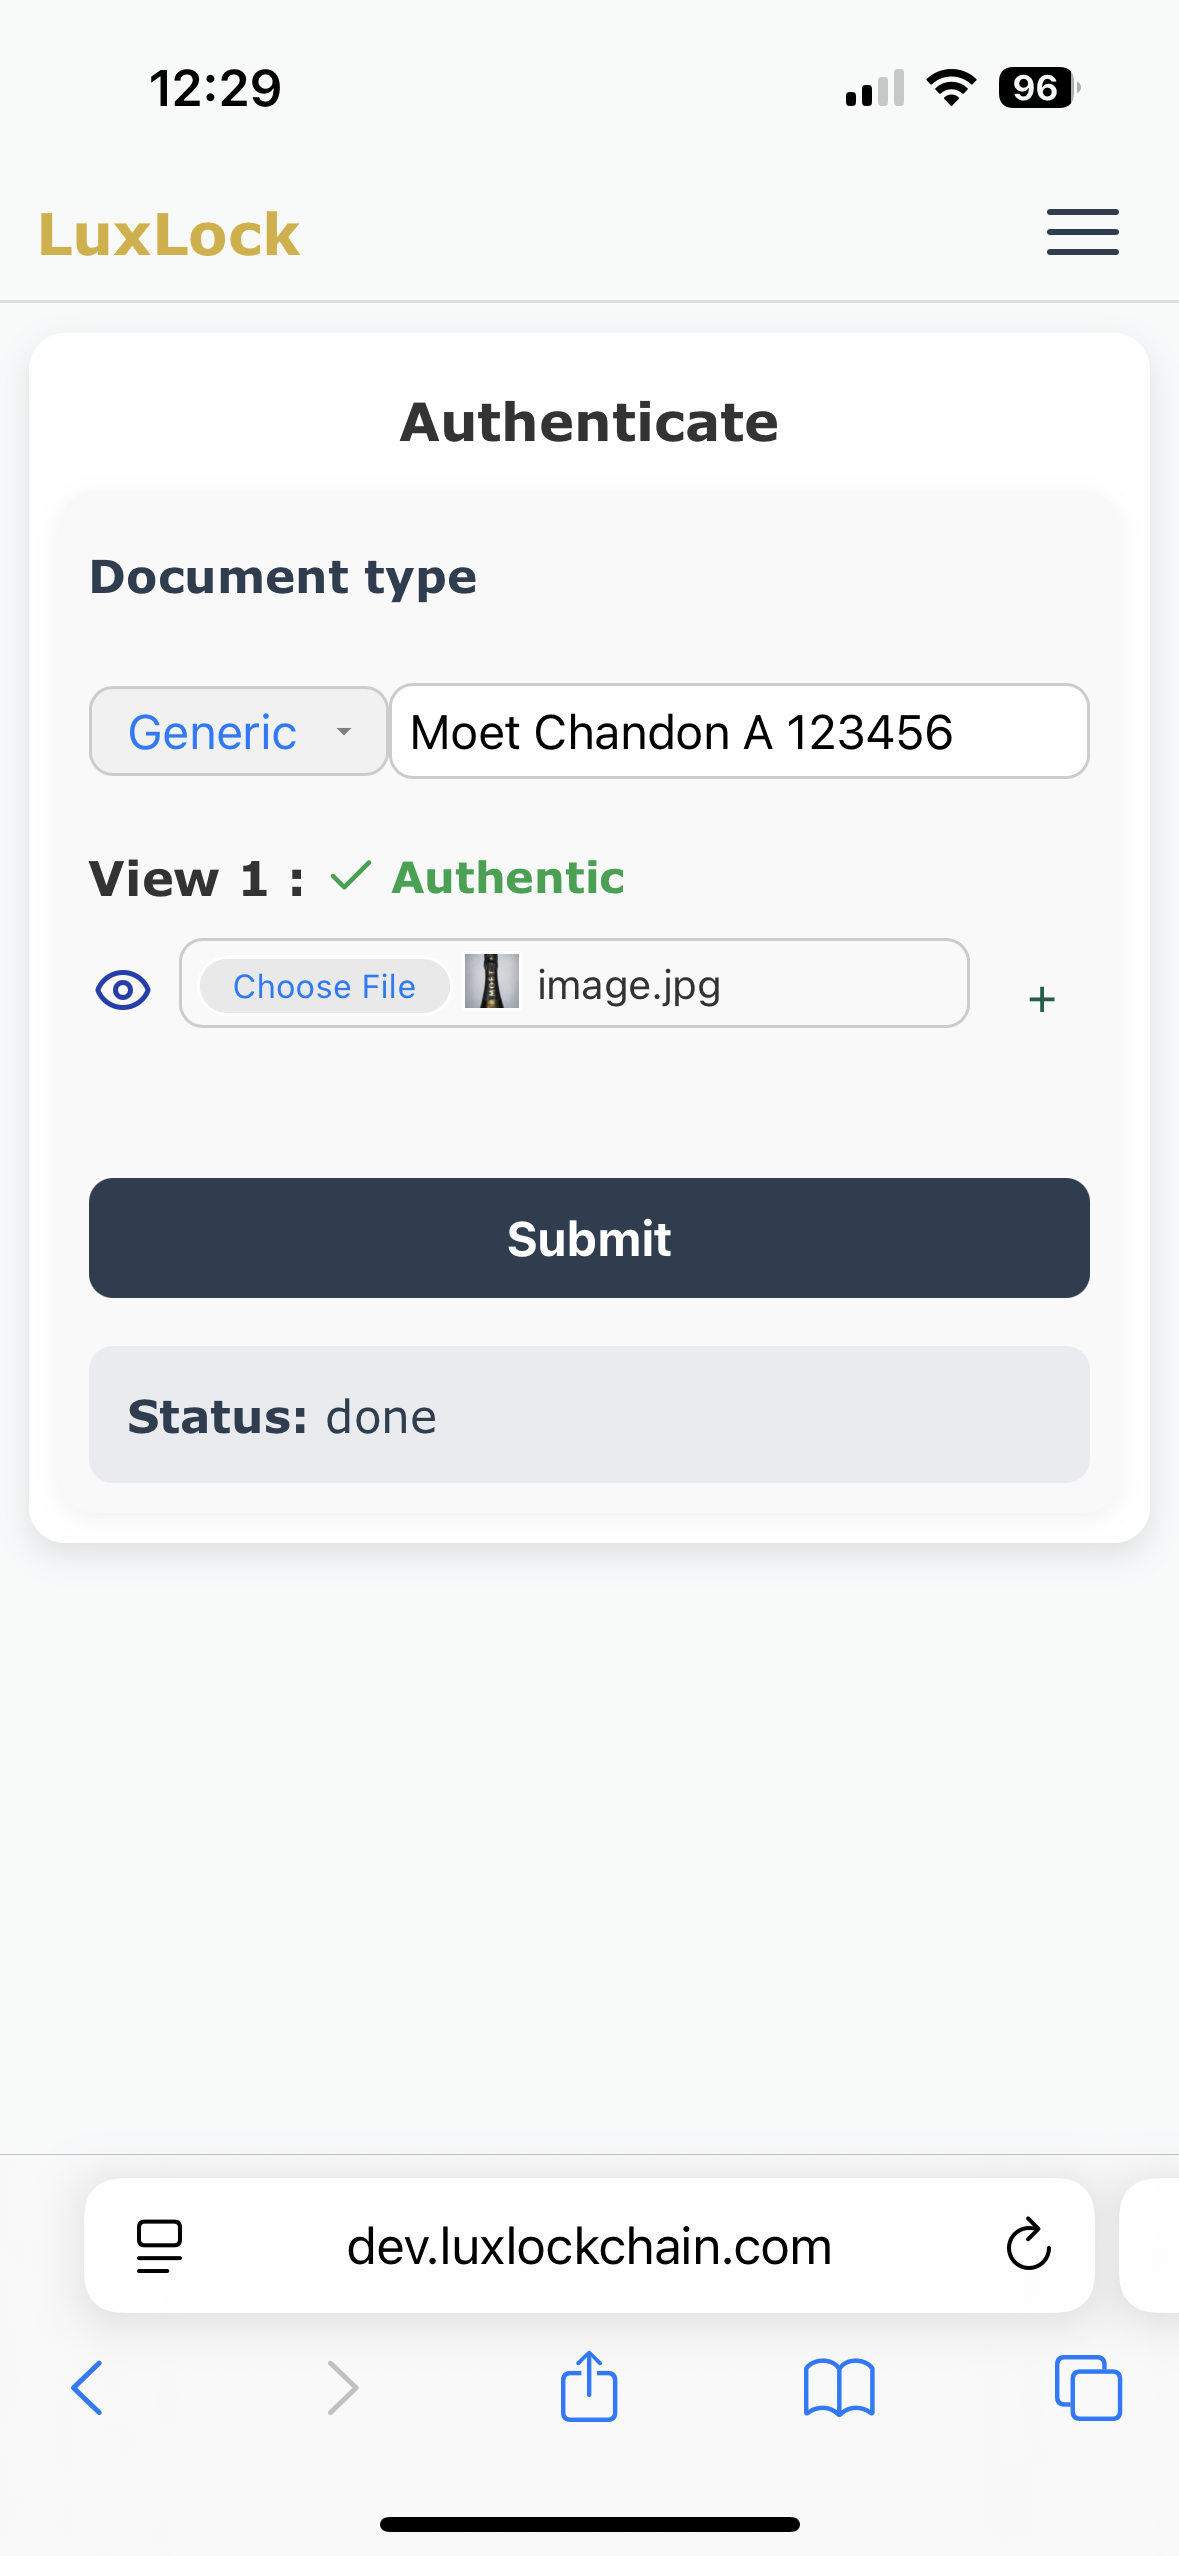Toggle the eye preview icon for View 1
The width and height of the screenshot is (1179, 2556).
[x=123, y=990]
